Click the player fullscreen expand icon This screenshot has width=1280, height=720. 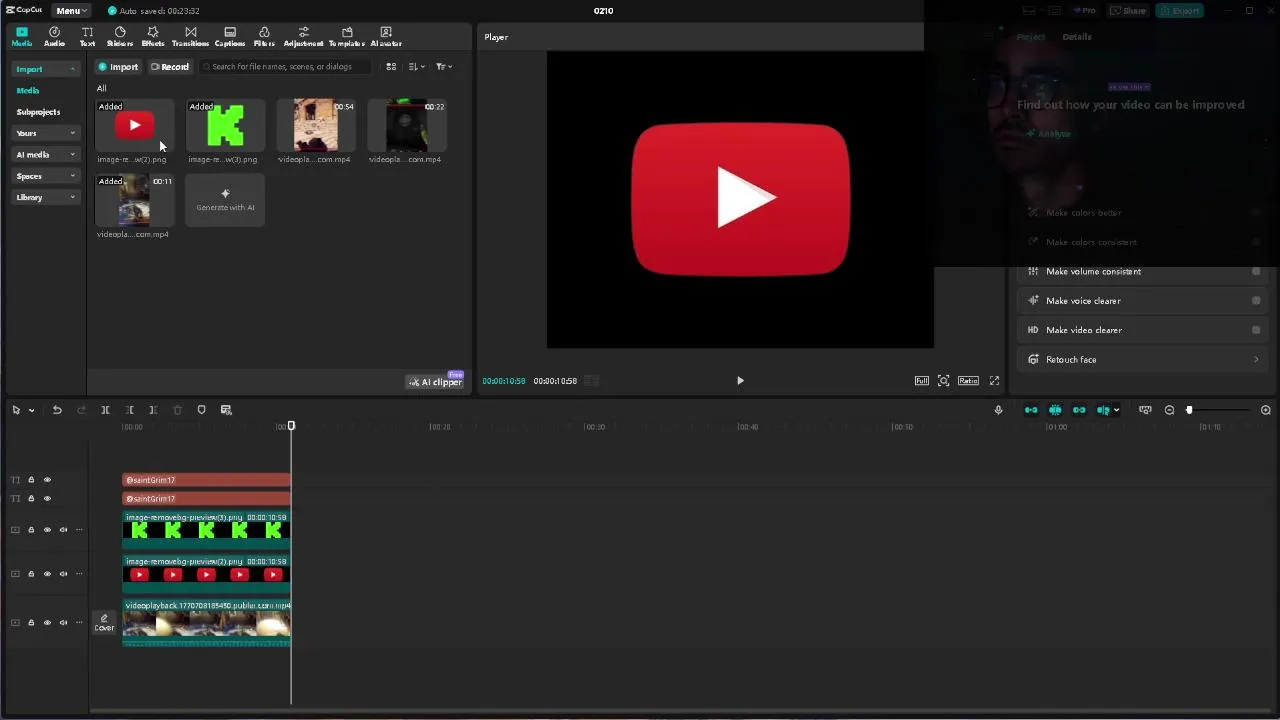(994, 381)
